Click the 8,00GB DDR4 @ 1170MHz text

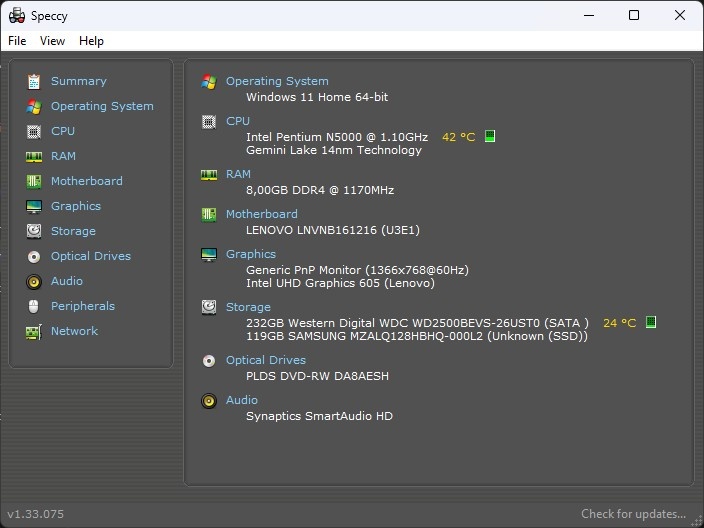[x=320, y=190]
